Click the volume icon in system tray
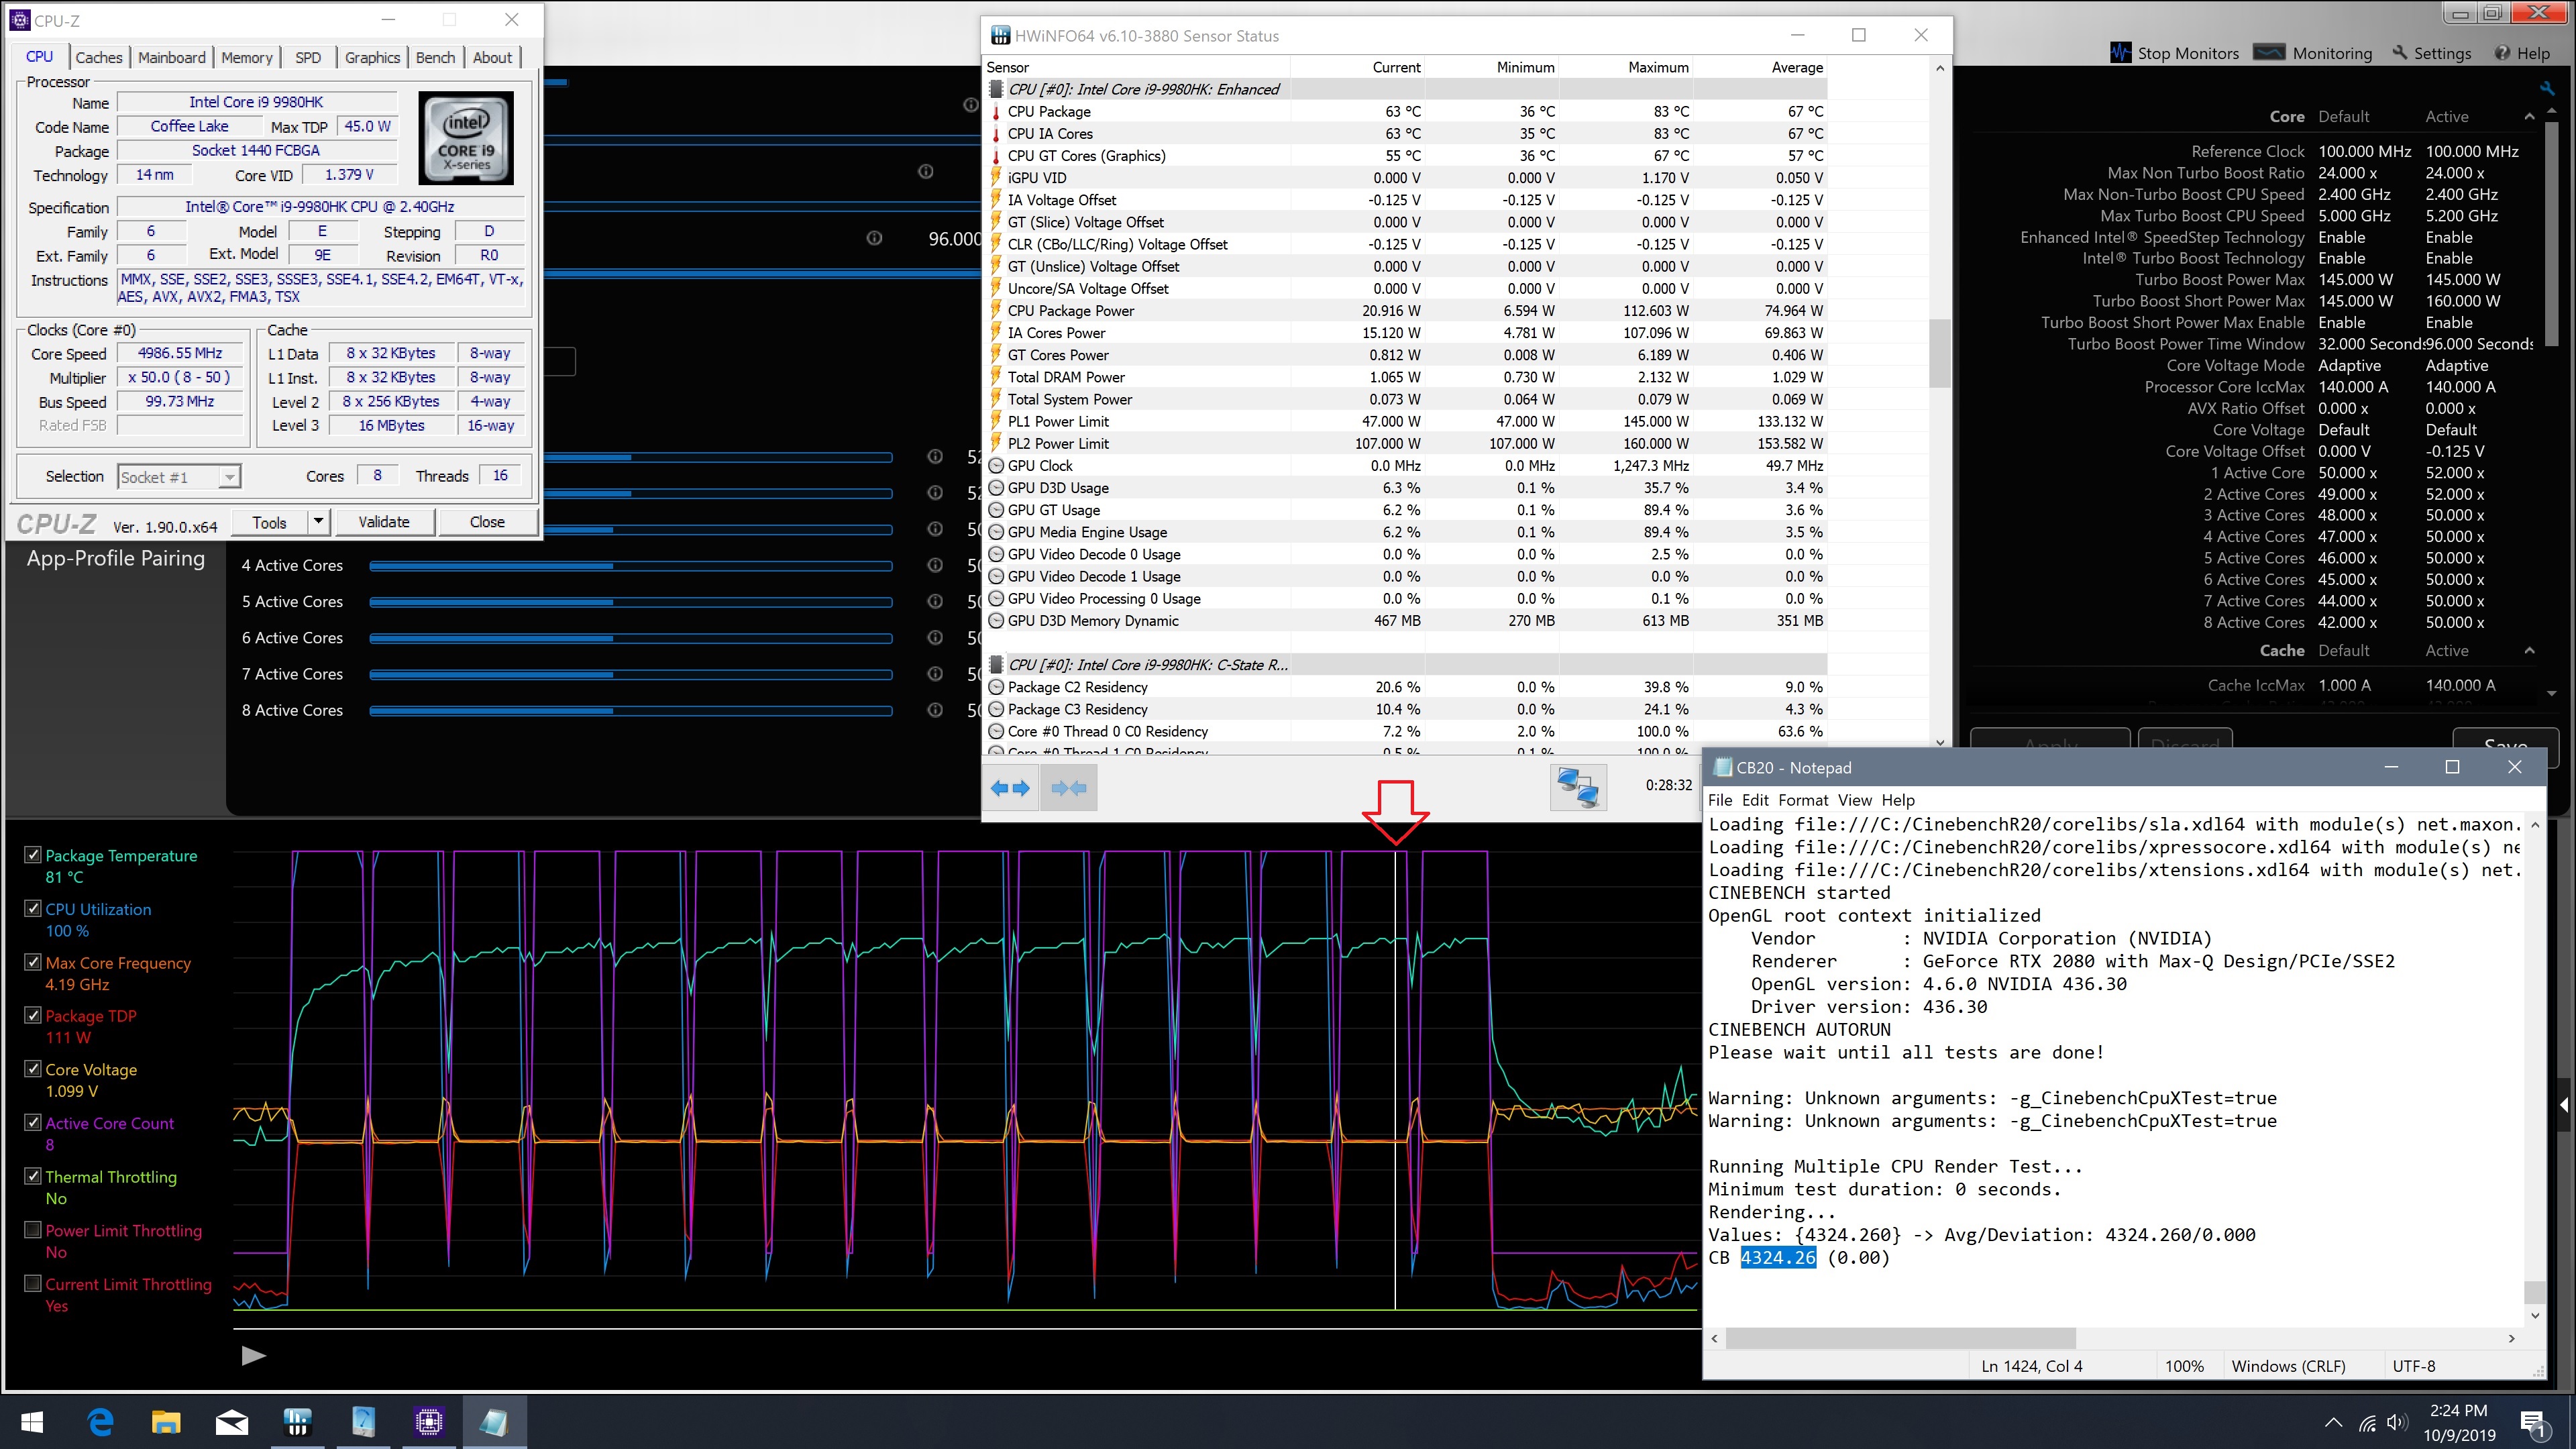 coord(2396,1423)
